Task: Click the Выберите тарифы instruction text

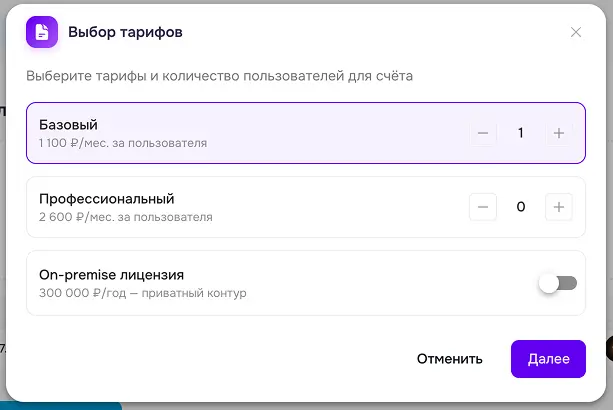Action: [219, 76]
